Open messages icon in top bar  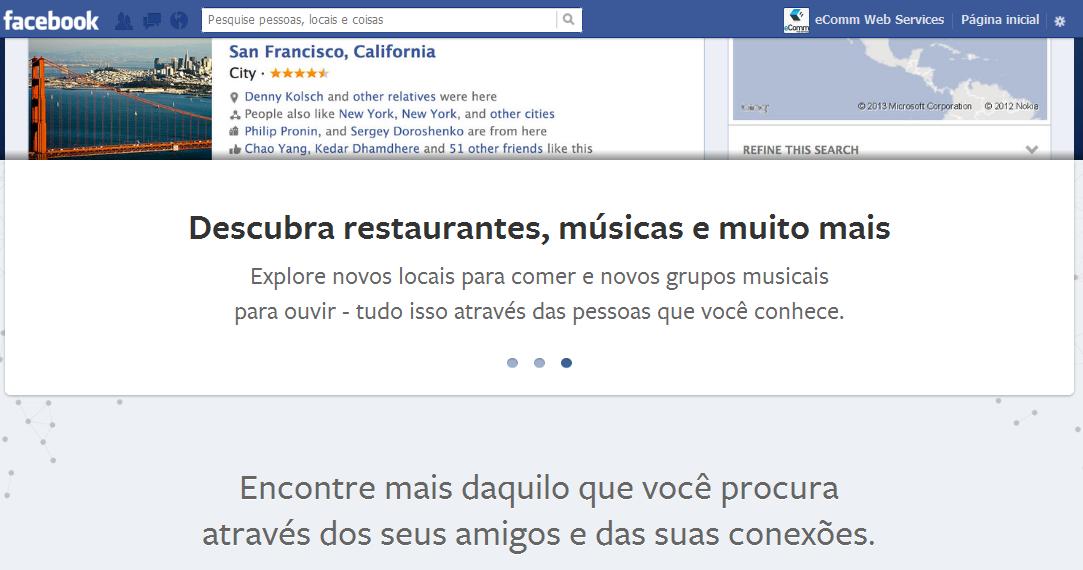pyautogui.click(x=152, y=21)
